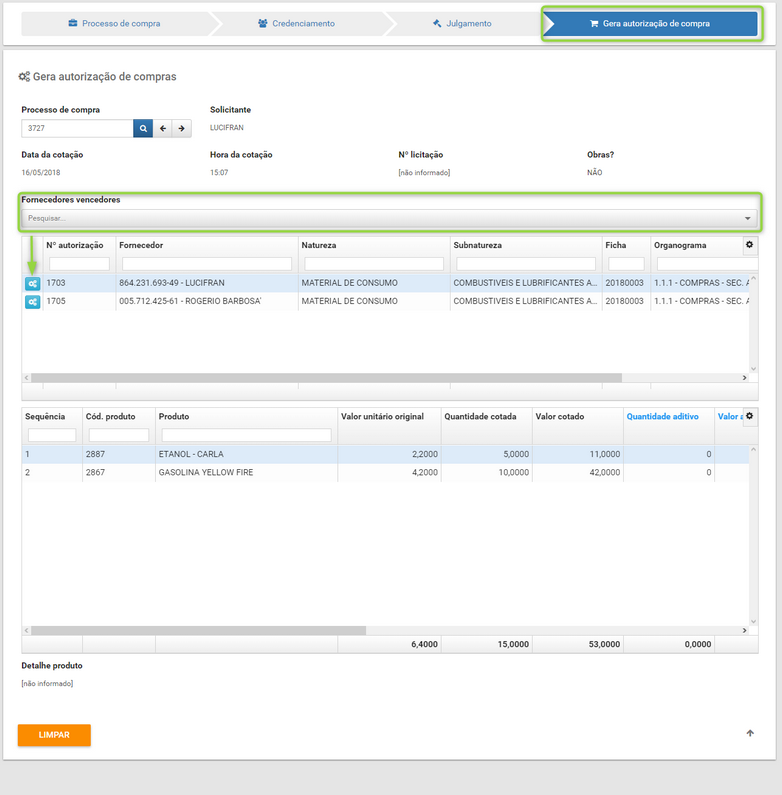
Task: Select supplier 005.712.425-61 - ROGERIO BARBOSA
Action: tap(190, 301)
